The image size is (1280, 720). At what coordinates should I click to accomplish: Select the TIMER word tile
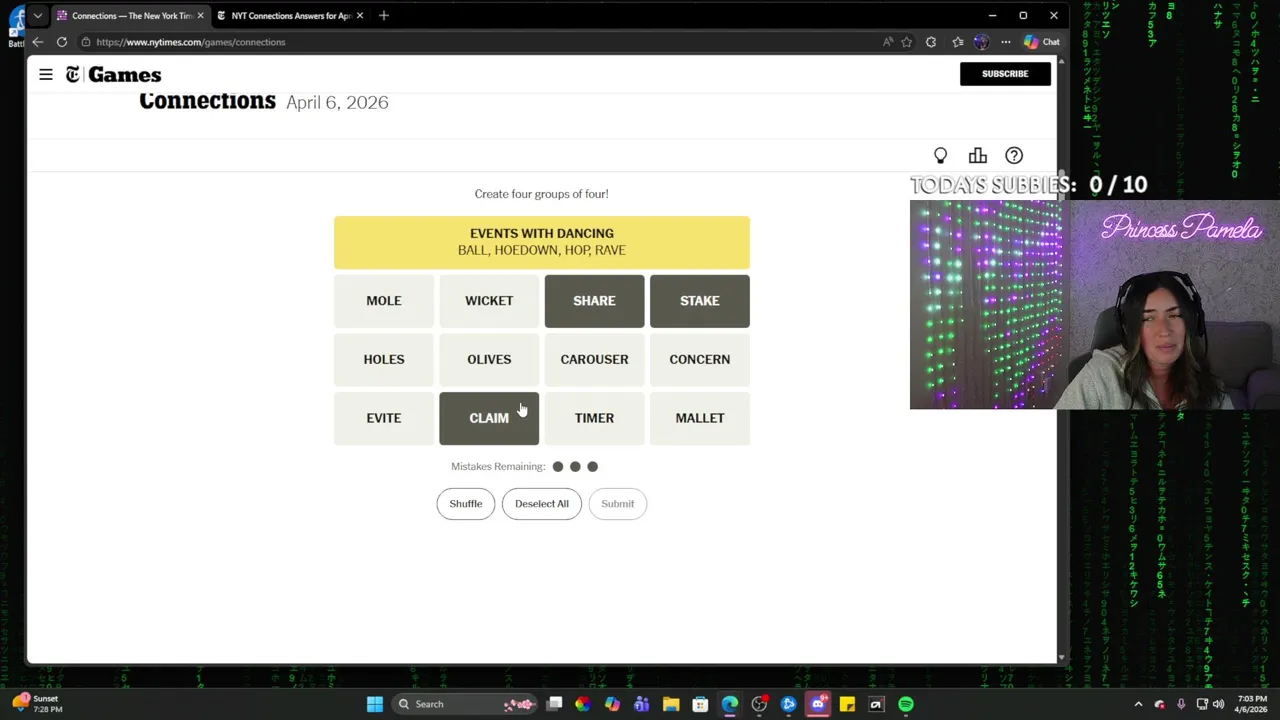point(594,418)
